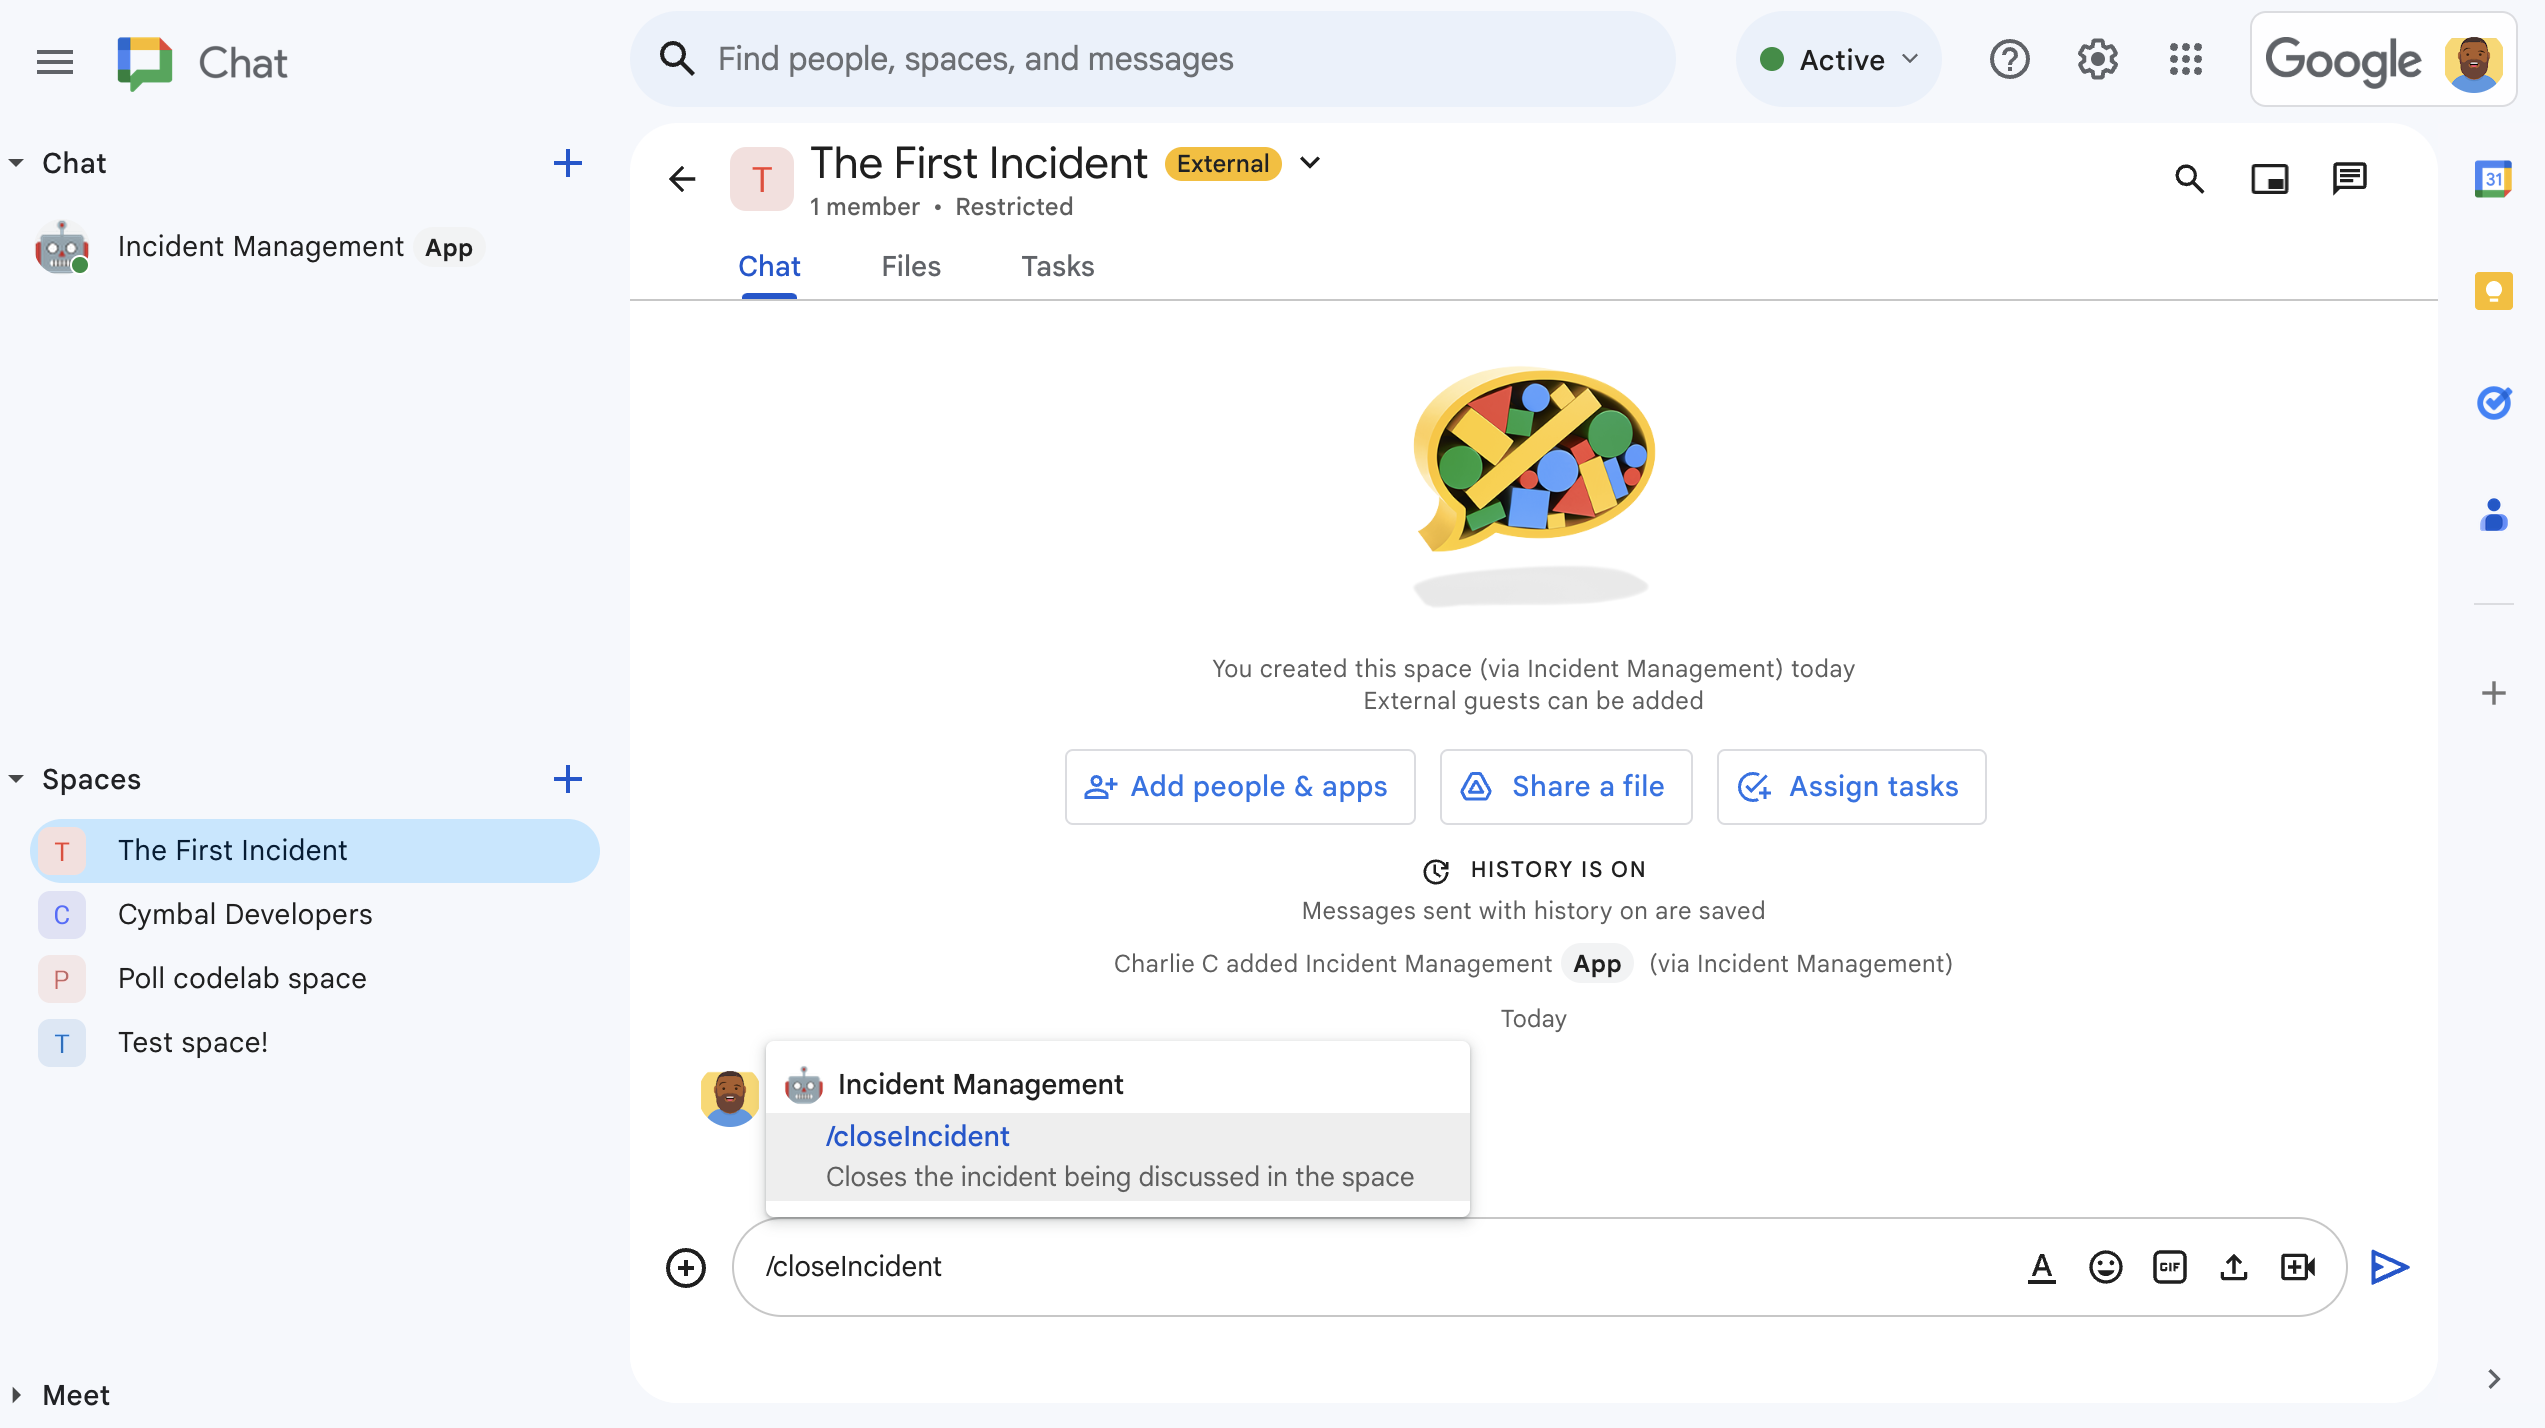This screenshot has width=2545, height=1428.
Task: Select the Tasks tab
Action: pyautogui.click(x=1058, y=266)
